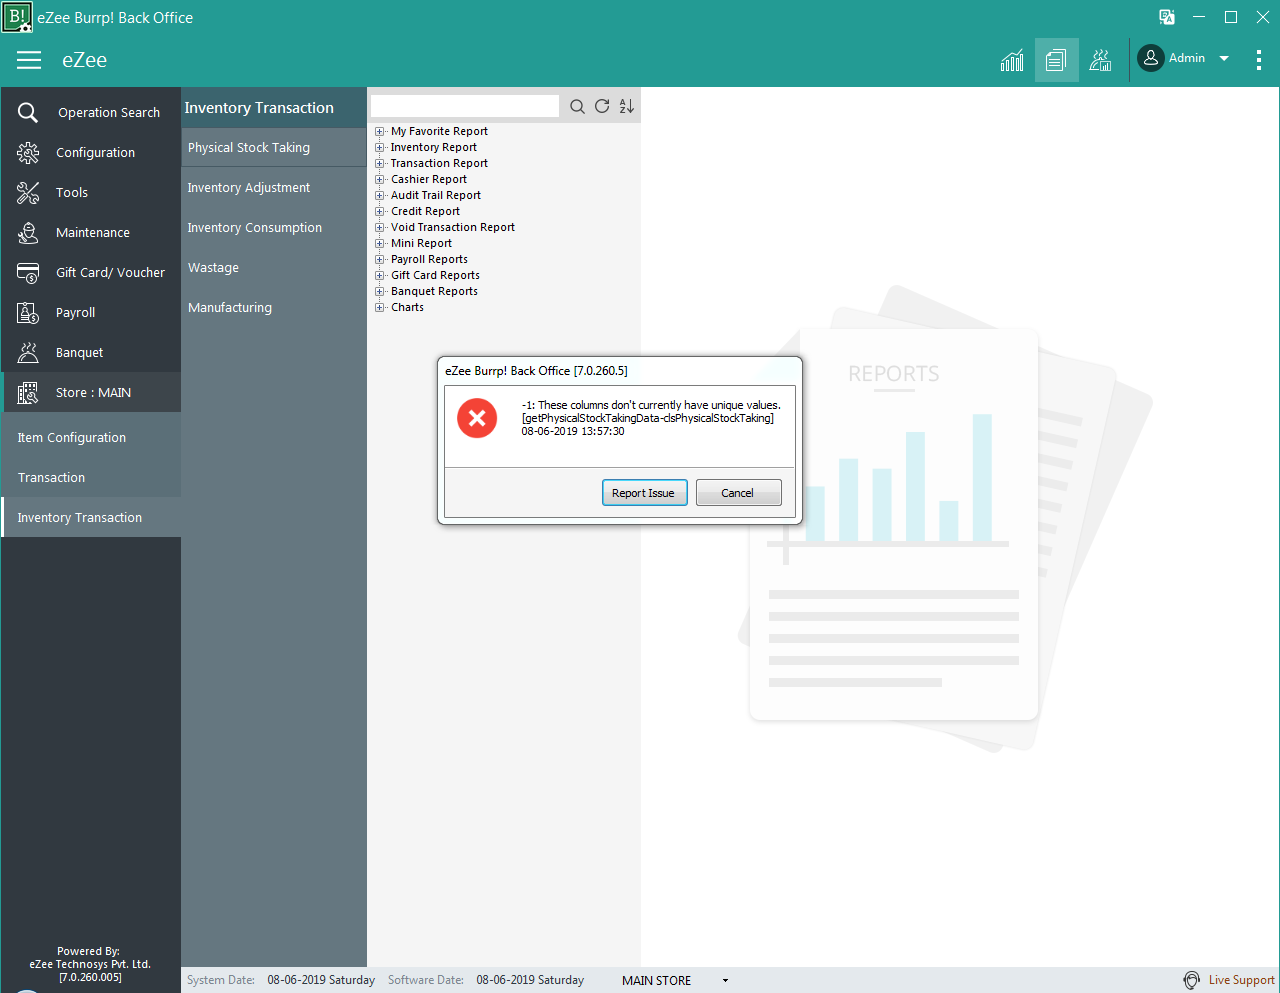Click the Maintenance label
Screen dimensions: 1280x993
coord(93,233)
